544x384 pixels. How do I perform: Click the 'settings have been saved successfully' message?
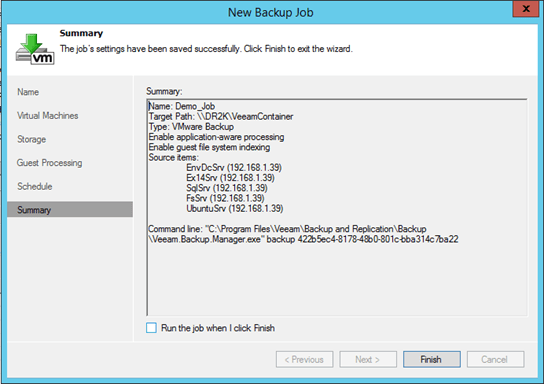(x=206, y=49)
